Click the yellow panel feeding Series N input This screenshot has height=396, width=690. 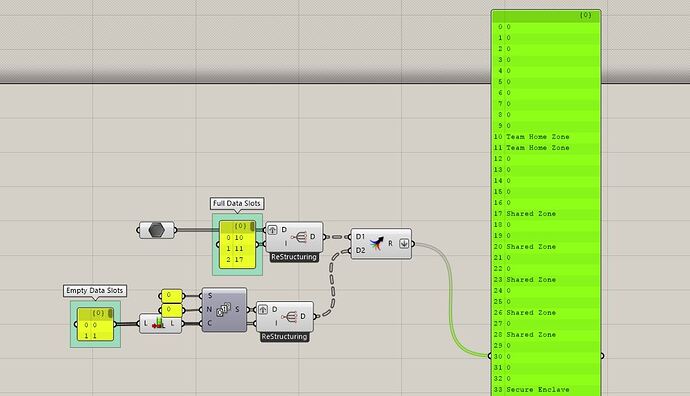[x=172, y=310]
